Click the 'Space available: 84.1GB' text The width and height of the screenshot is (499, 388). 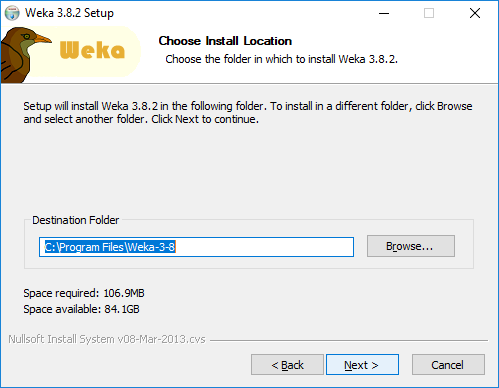pyautogui.click(x=81, y=309)
